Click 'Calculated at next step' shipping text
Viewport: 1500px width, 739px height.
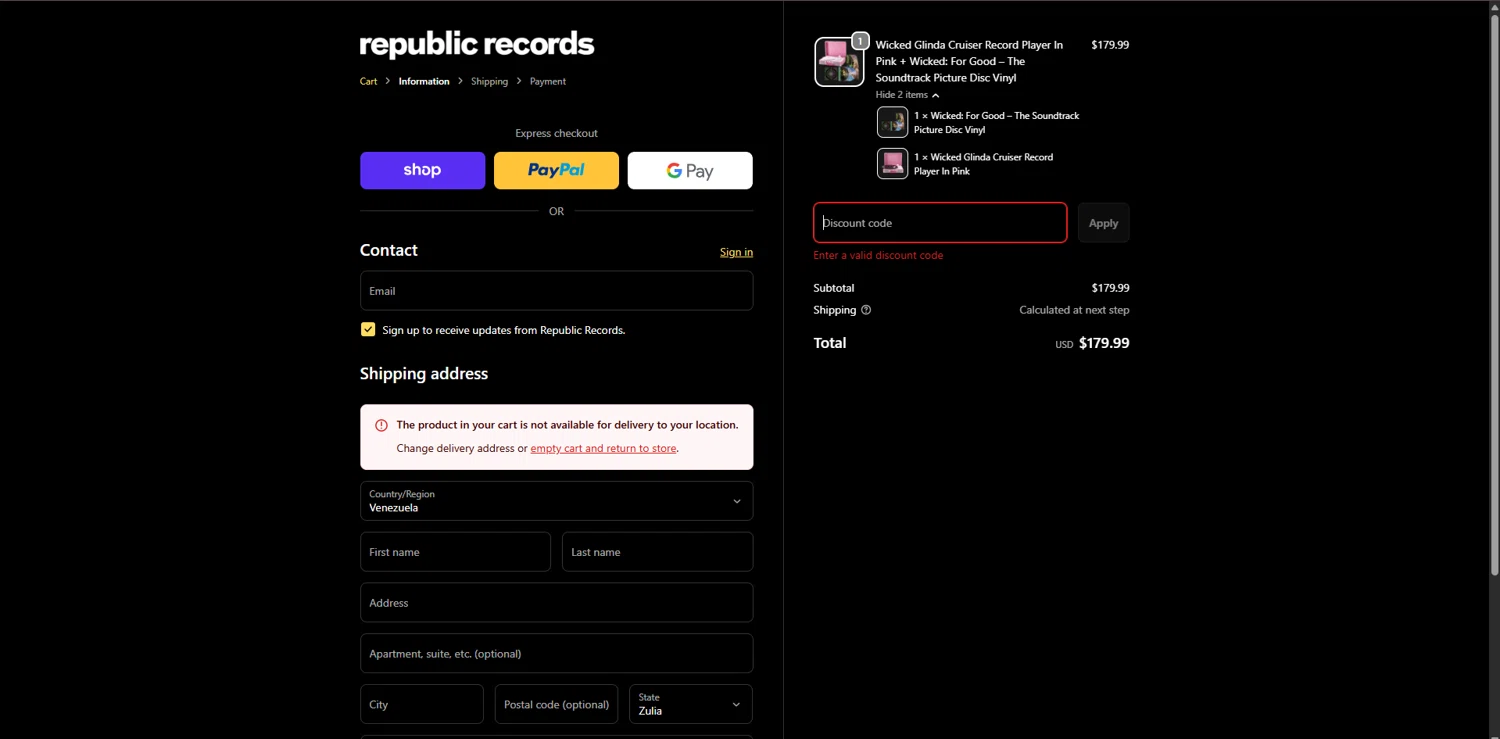(1074, 310)
